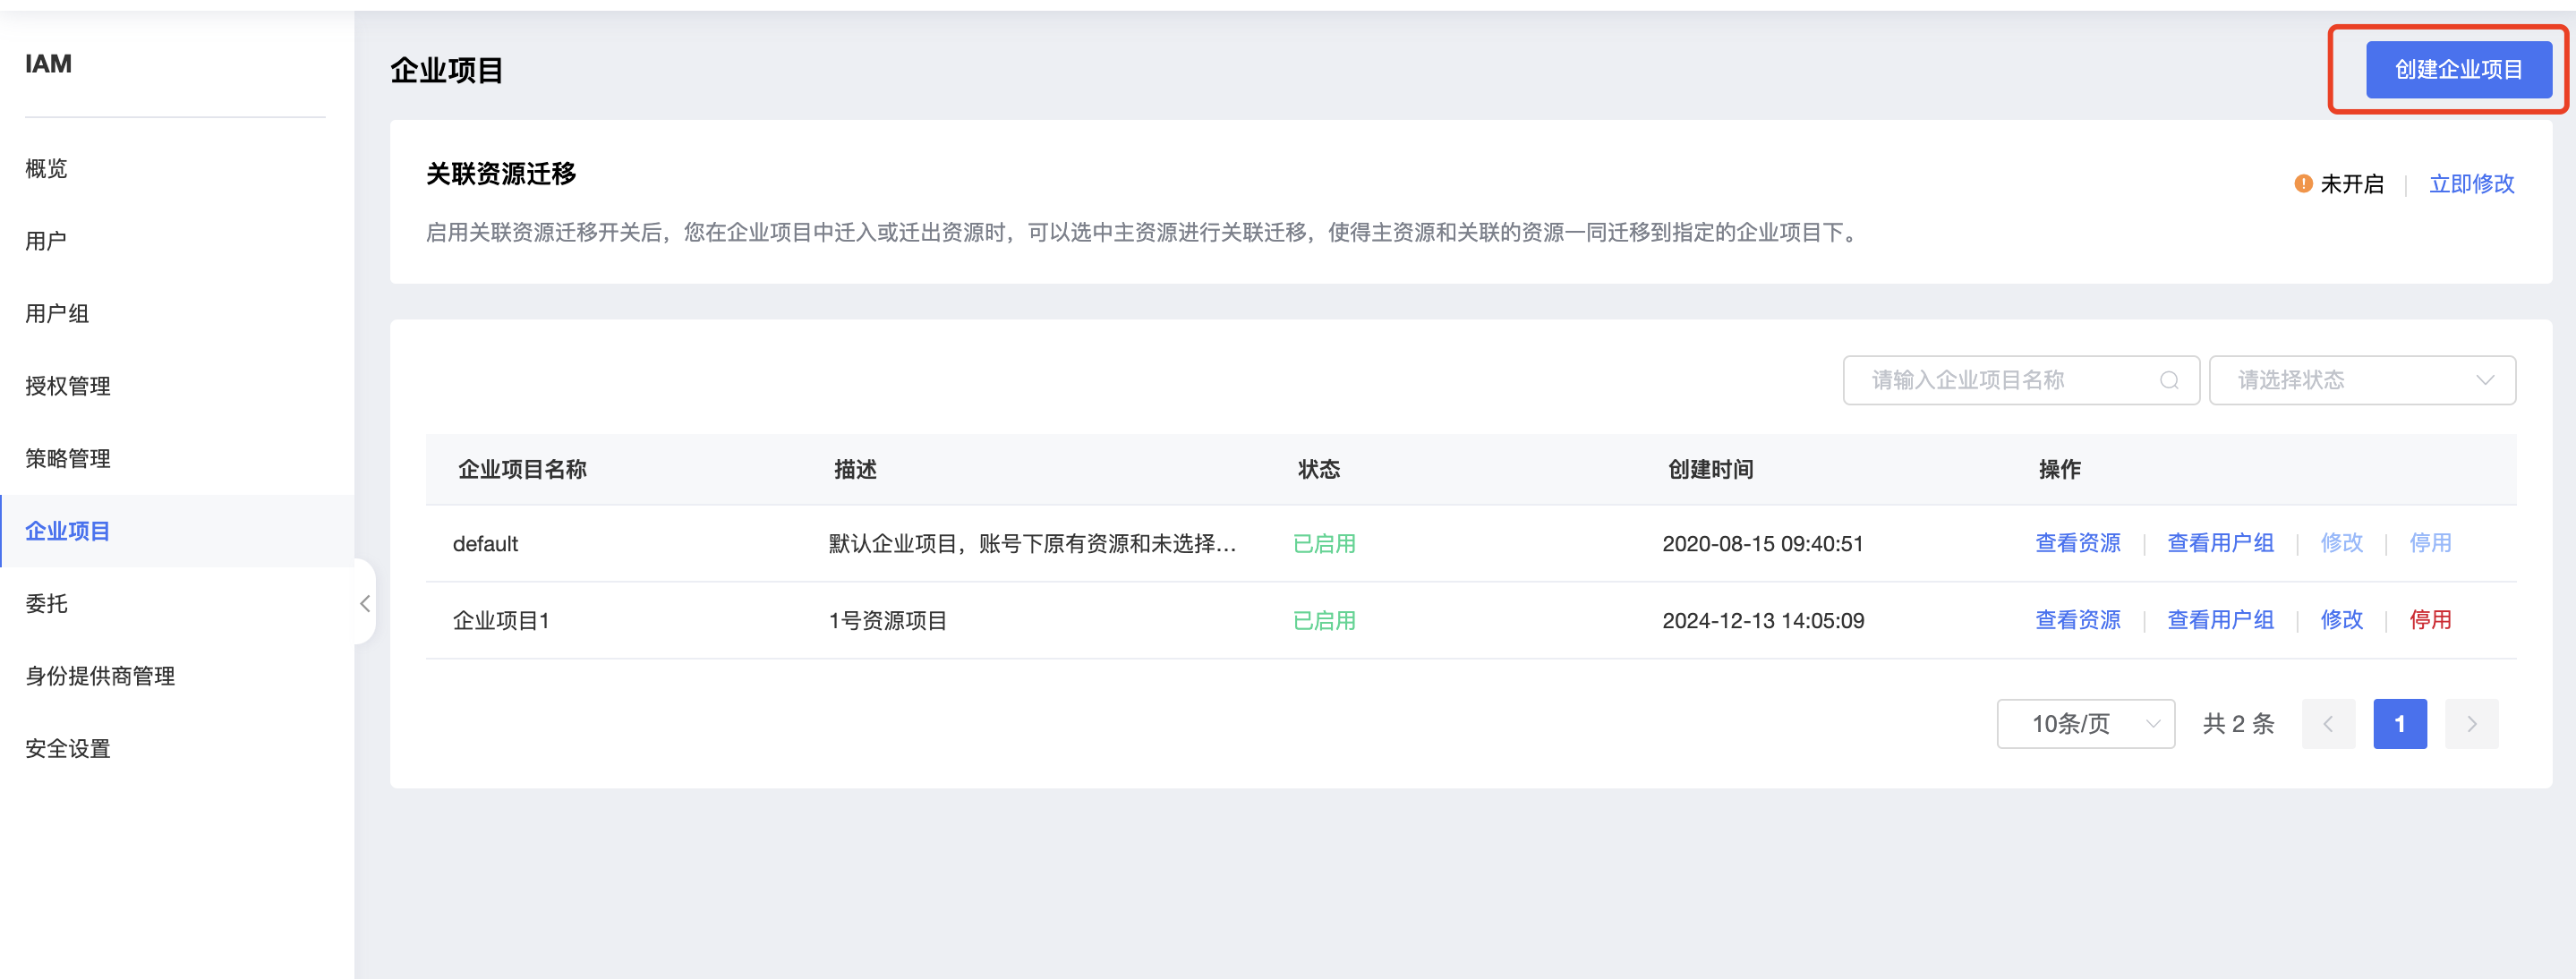Image resolution: width=2576 pixels, height=979 pixels.
Task: Click the truncated 默认企业项目 description cell
Action: click(1032, 544)
